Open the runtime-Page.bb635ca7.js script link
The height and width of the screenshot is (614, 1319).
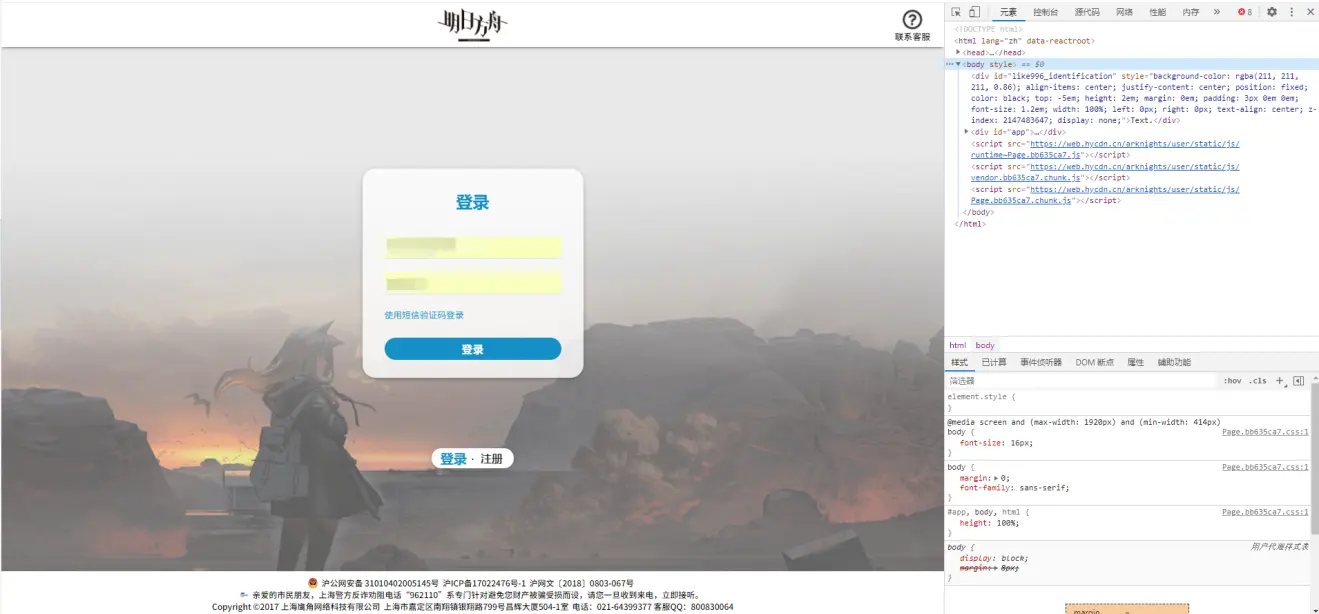1105,149
